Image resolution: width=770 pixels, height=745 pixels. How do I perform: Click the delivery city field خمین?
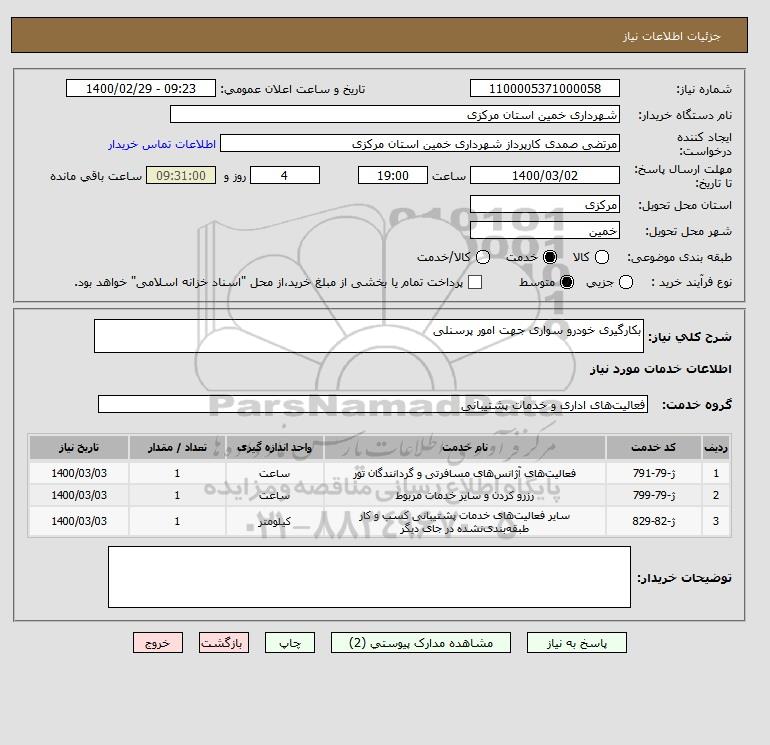(545, 230)
